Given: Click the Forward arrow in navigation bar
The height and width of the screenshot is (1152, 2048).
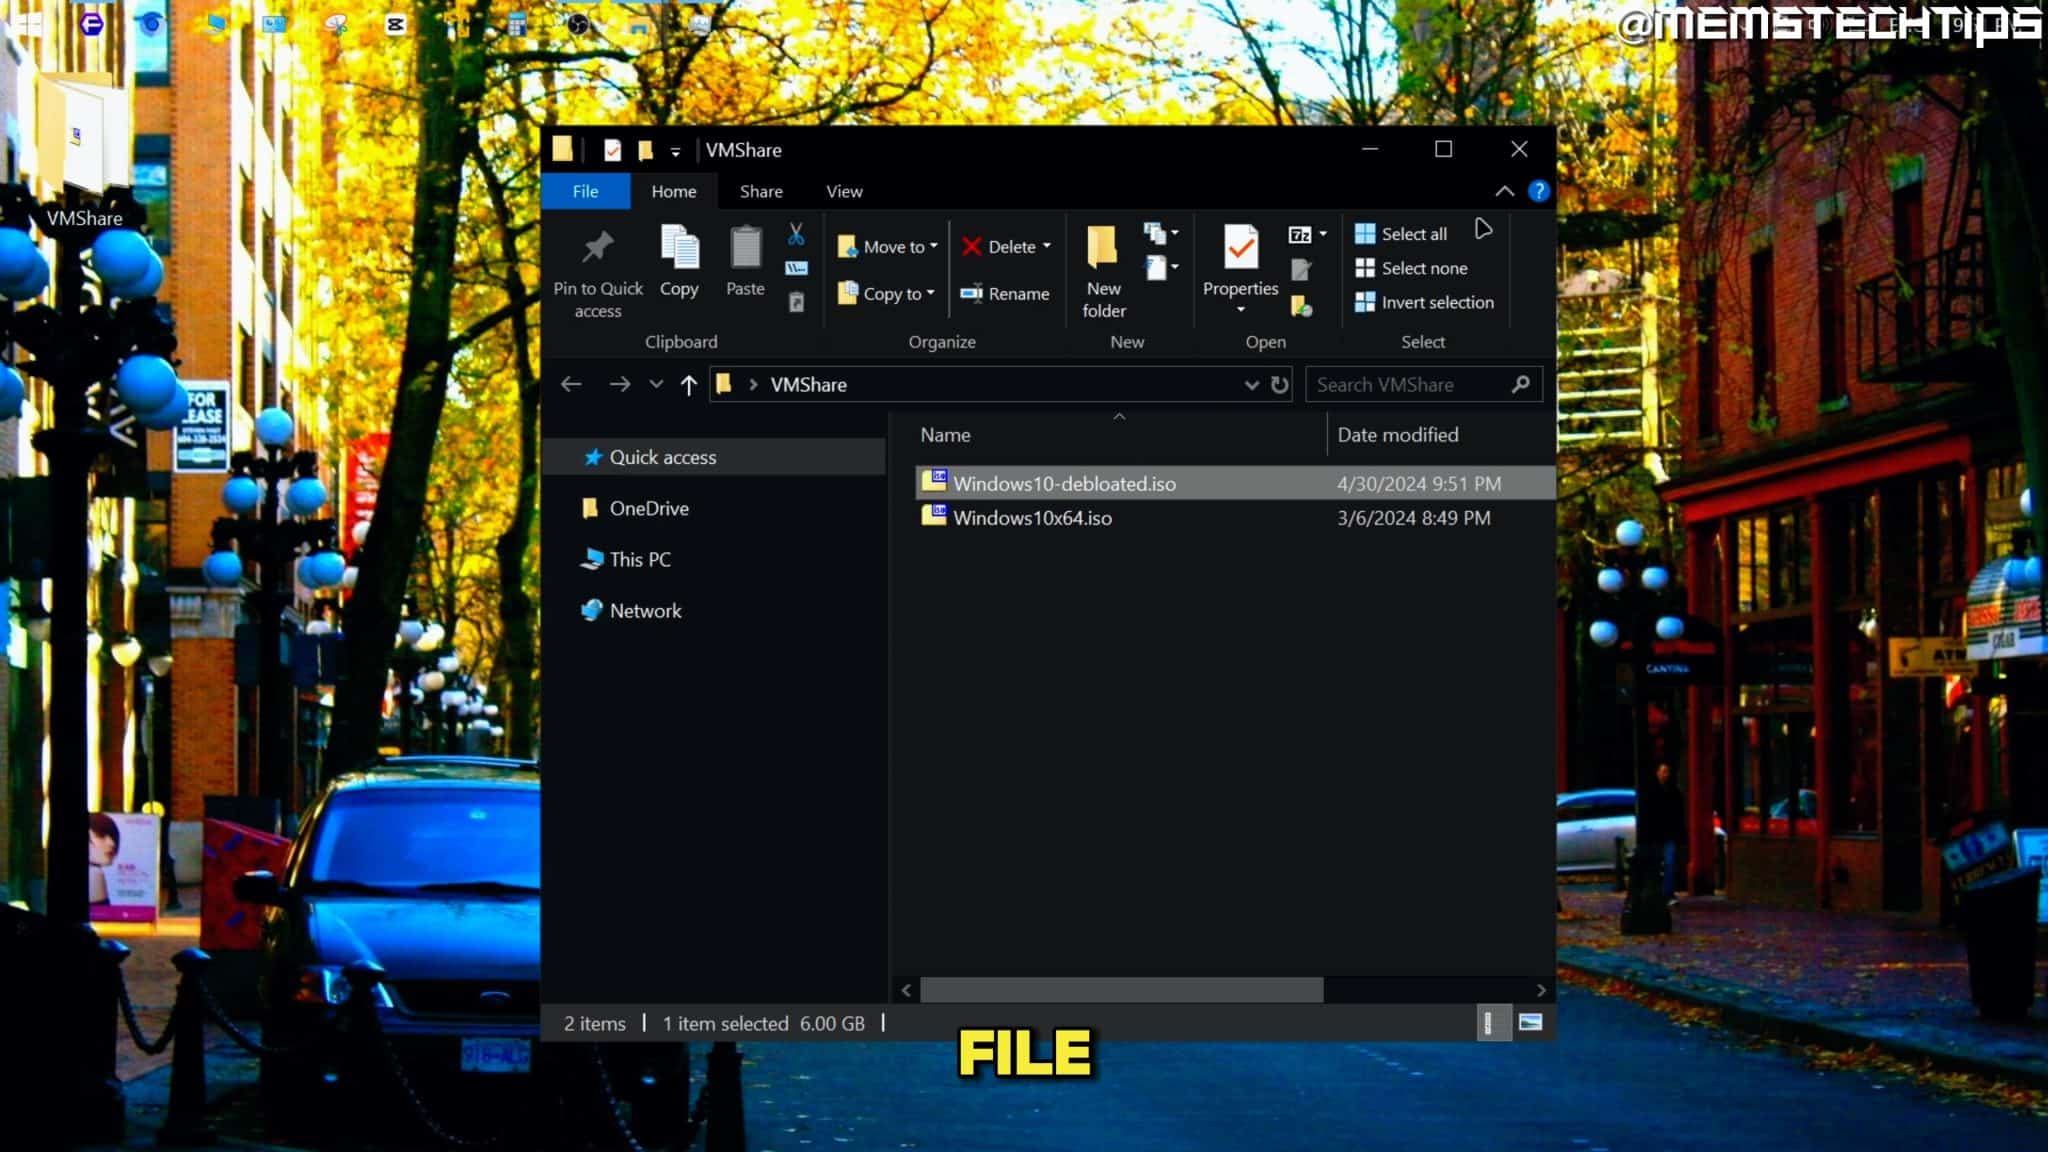Looking at the screenshot, I should [620, 384].
